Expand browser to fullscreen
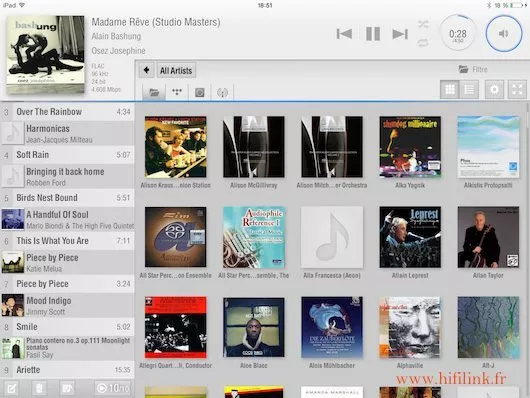The width and height of the screenshot is (530, 398). (517, 89)
